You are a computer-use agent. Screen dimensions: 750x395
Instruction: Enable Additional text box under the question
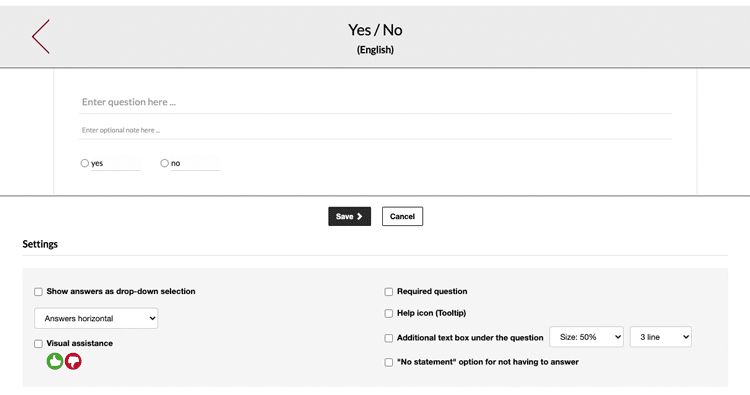click(388, 338)
